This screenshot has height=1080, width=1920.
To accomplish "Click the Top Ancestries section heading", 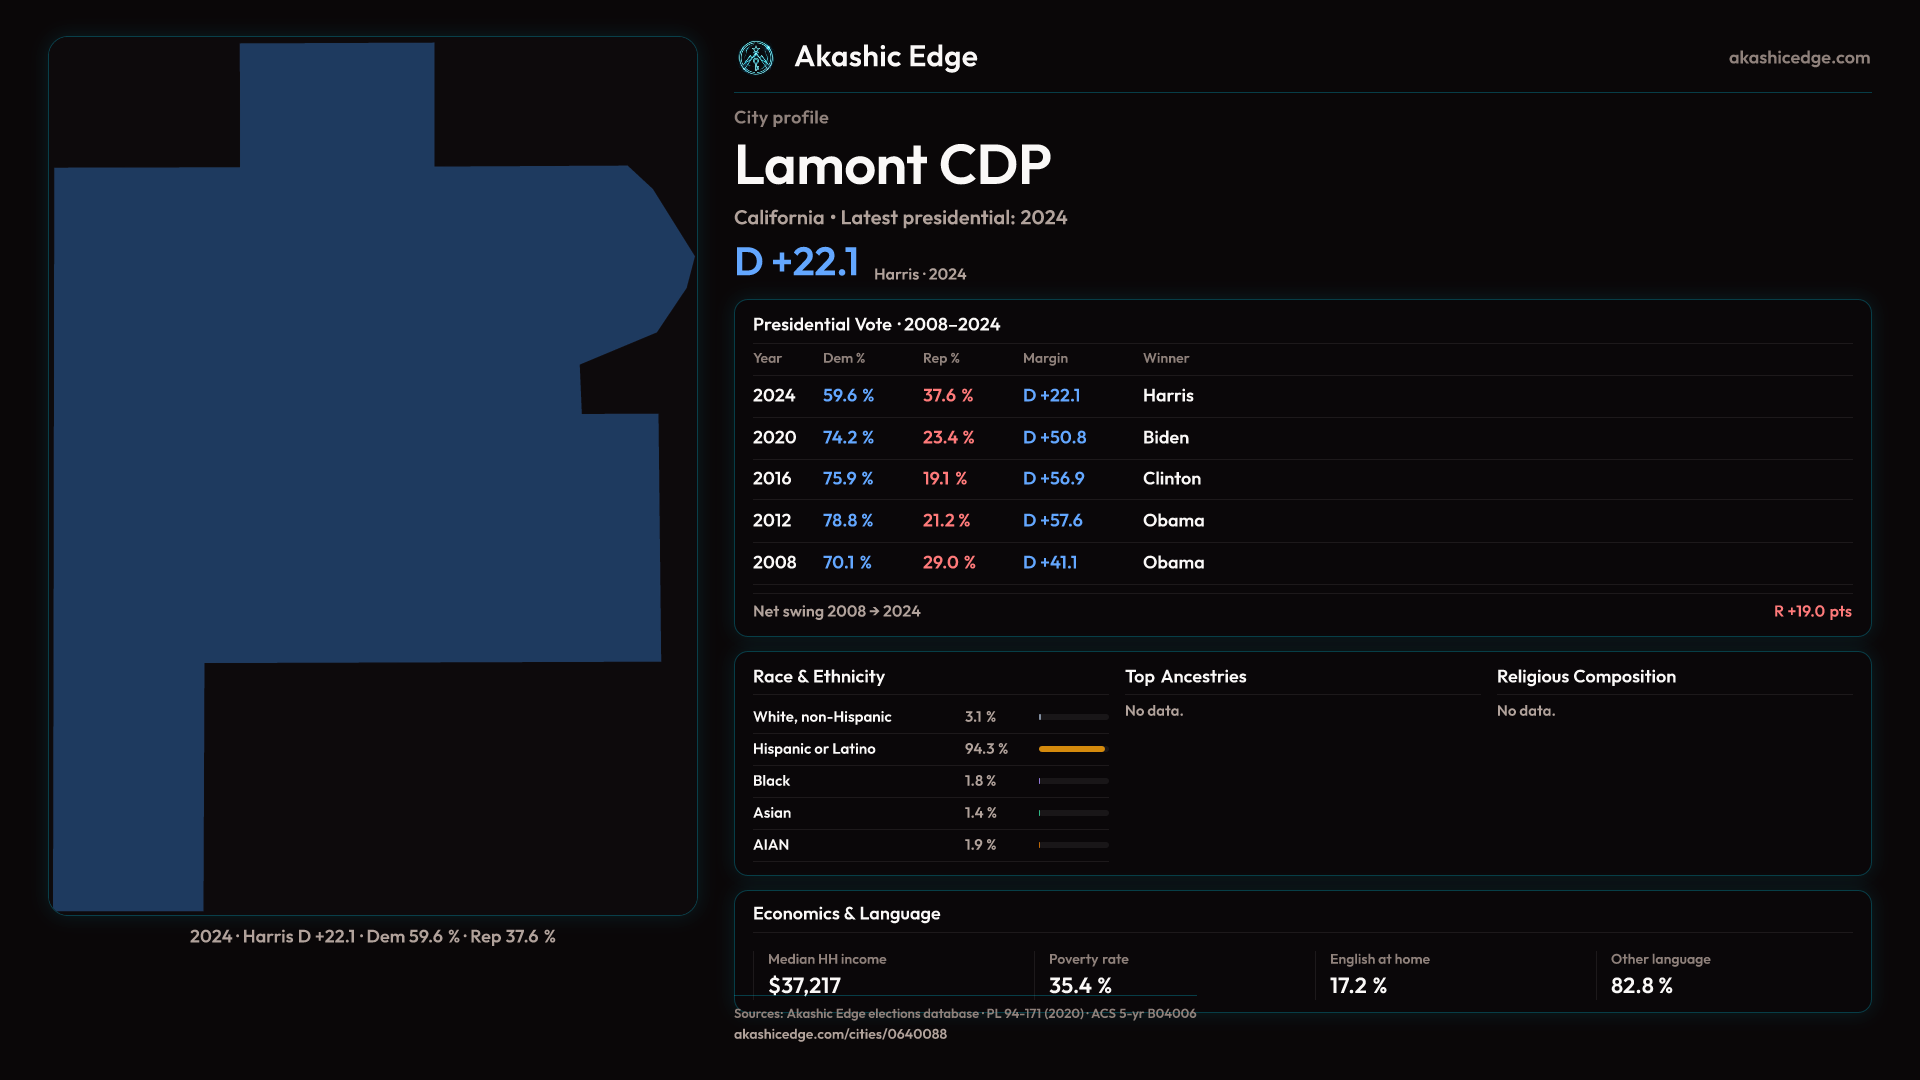I will (1185, 677).
